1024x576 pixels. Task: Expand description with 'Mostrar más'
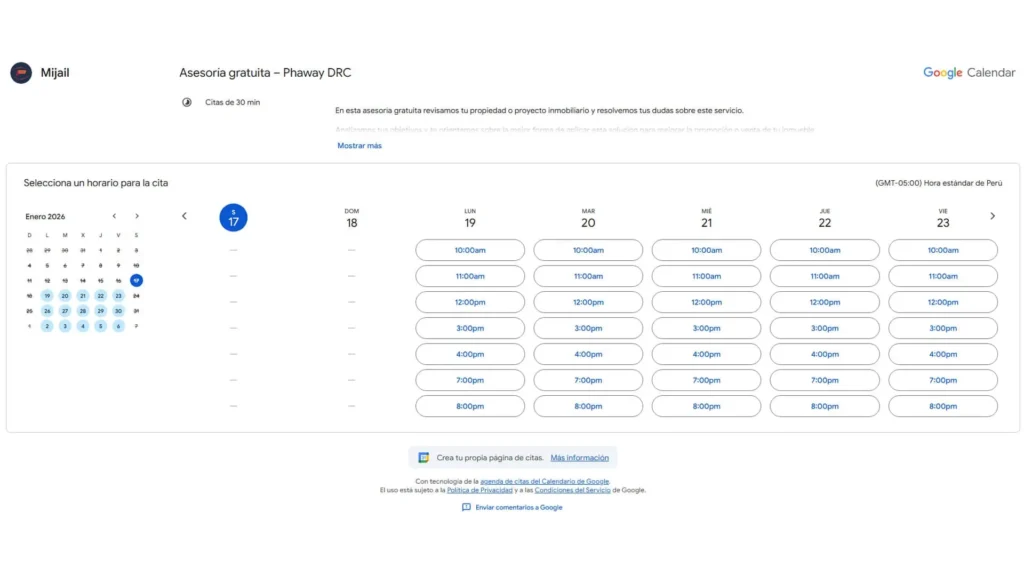click(359, 146)
